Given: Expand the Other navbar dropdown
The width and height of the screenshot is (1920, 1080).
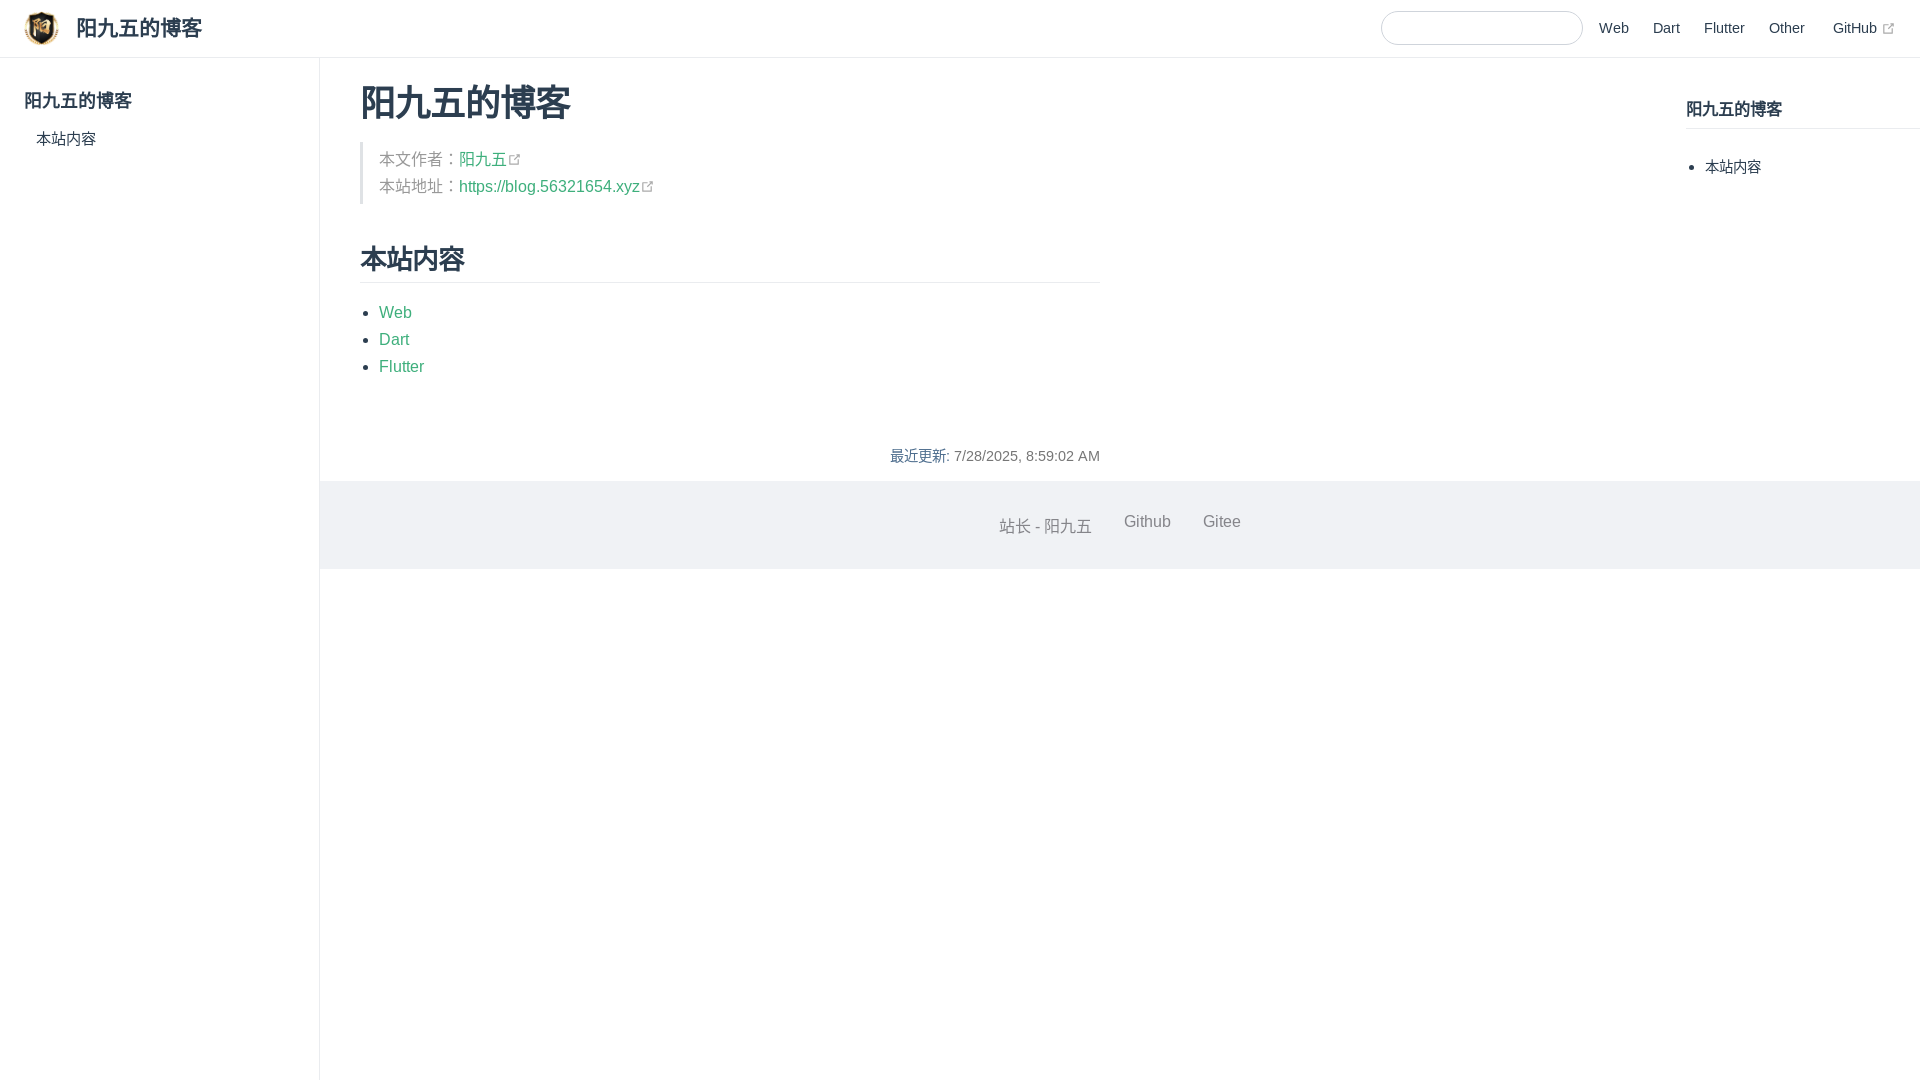Looking at the screenshot, I should coord(1786,28).
